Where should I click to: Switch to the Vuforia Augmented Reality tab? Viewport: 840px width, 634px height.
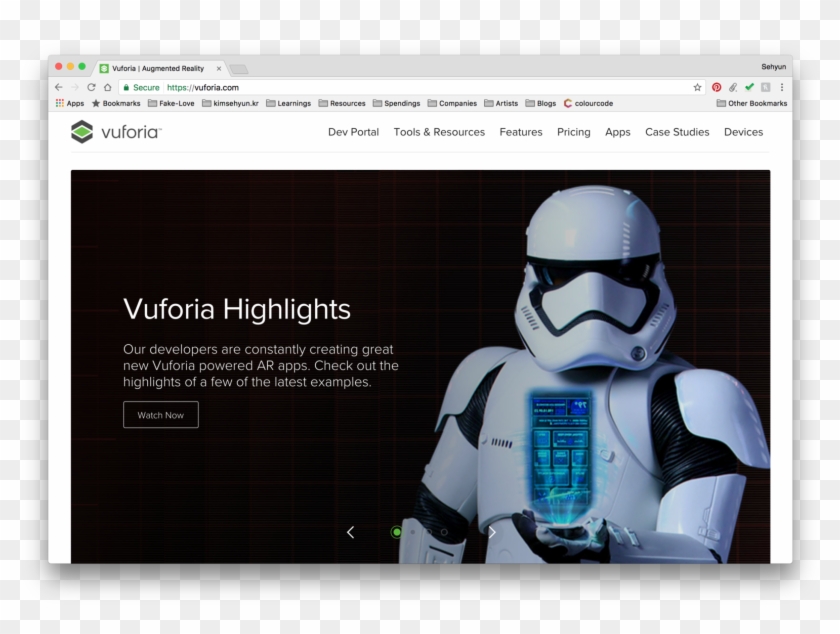point(158,68)
